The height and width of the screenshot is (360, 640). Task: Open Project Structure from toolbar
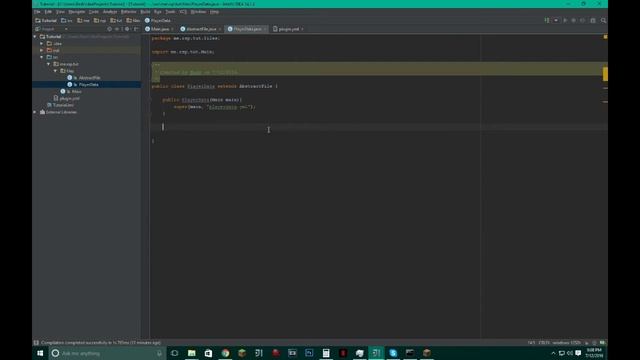click(593, 20)
